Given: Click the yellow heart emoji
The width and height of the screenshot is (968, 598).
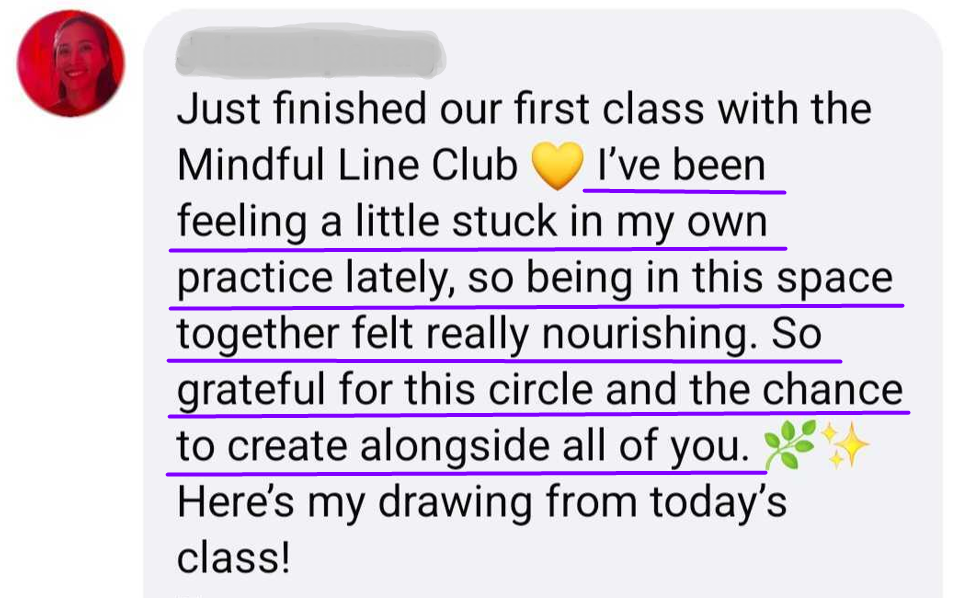Looking at the screenshot, I should (557, 165).
